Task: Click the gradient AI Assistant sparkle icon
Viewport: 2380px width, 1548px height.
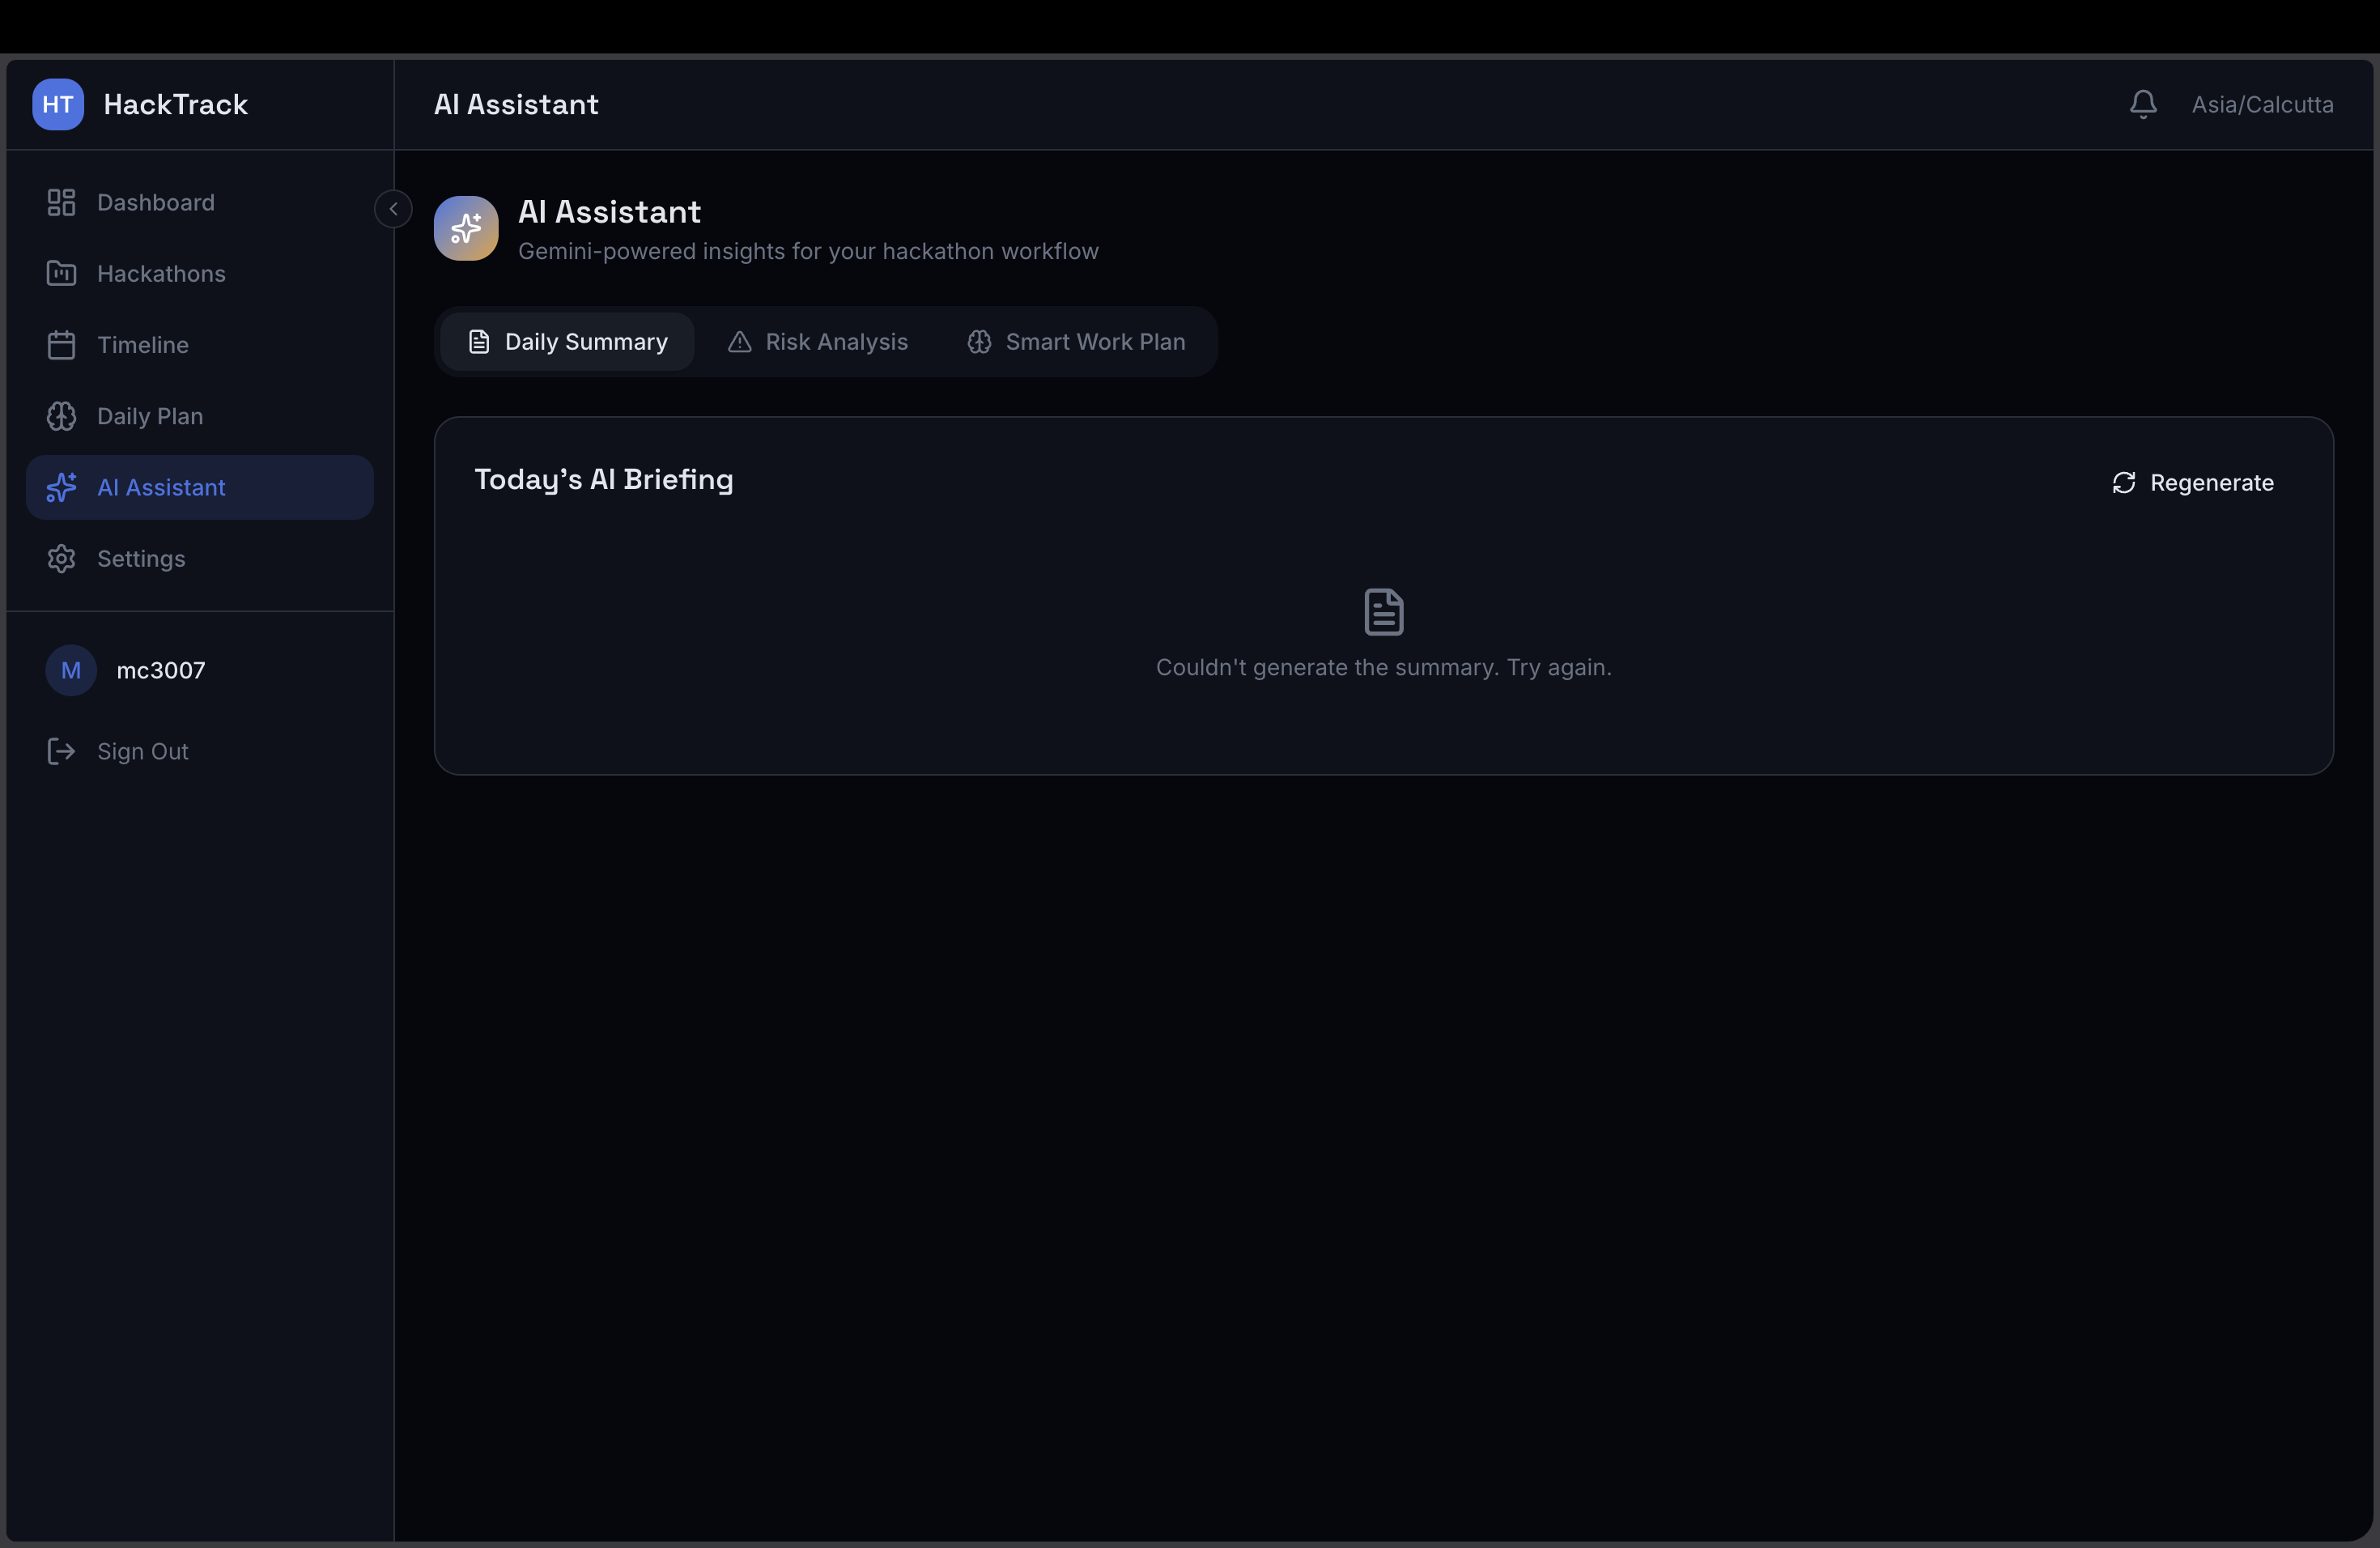Action: (x=466, y=228)
